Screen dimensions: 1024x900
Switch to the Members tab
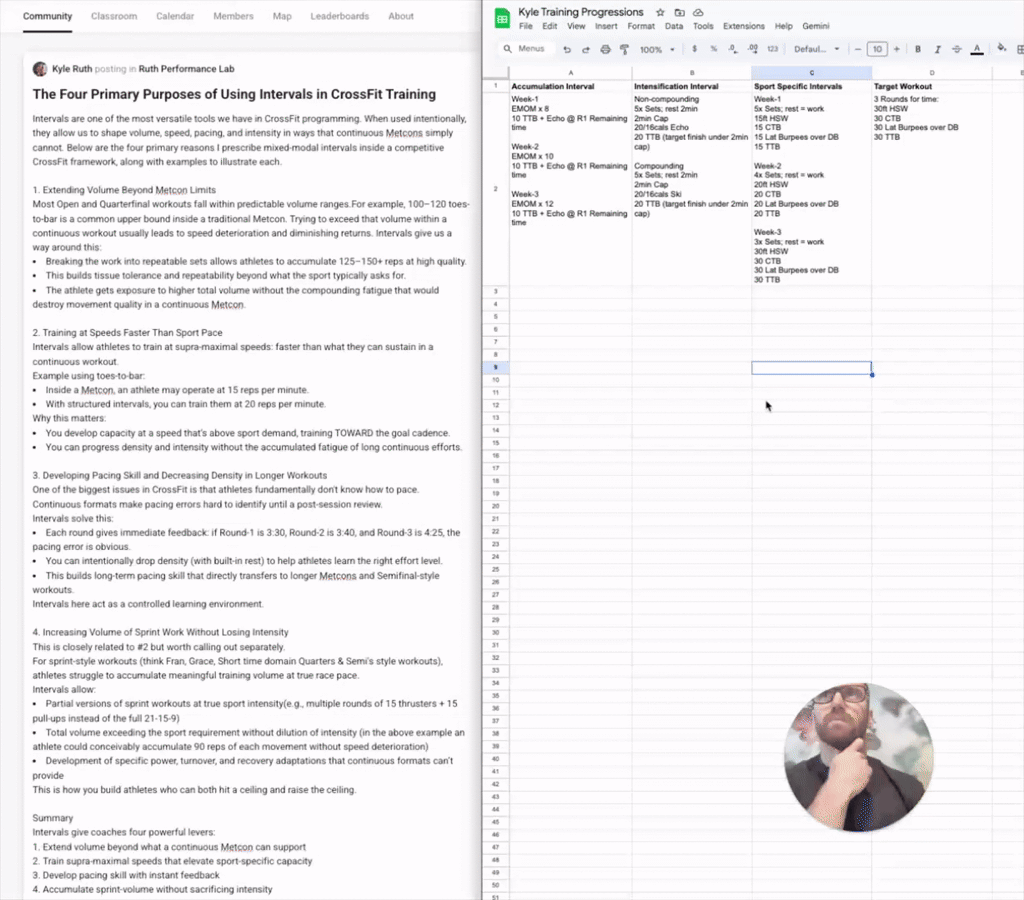point(233,16)
